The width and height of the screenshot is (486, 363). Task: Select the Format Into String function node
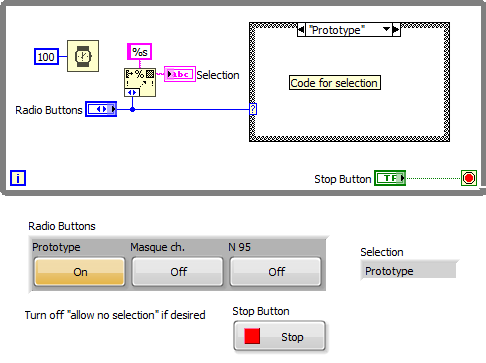coord(140,82)
